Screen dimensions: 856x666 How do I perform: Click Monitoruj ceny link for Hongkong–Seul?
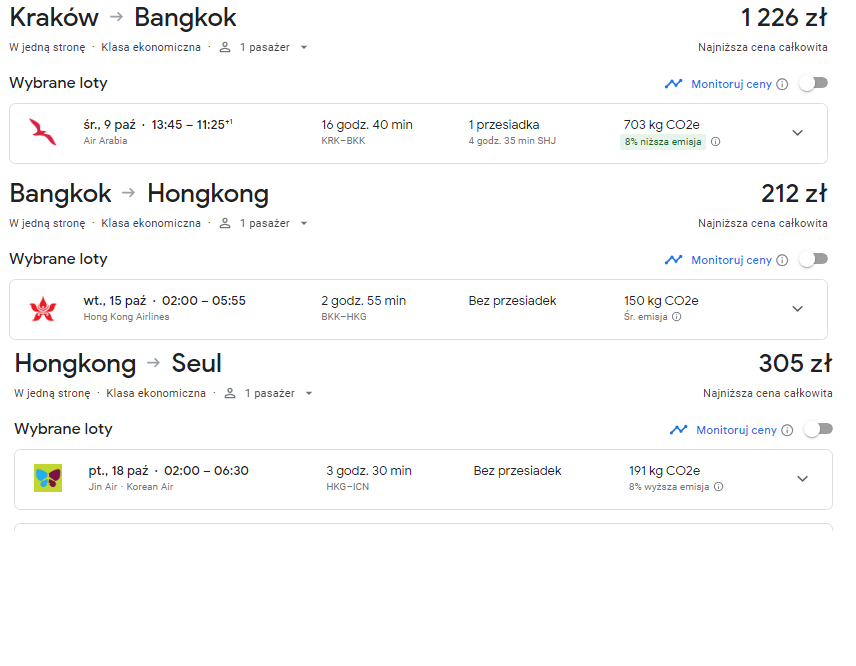736,430
